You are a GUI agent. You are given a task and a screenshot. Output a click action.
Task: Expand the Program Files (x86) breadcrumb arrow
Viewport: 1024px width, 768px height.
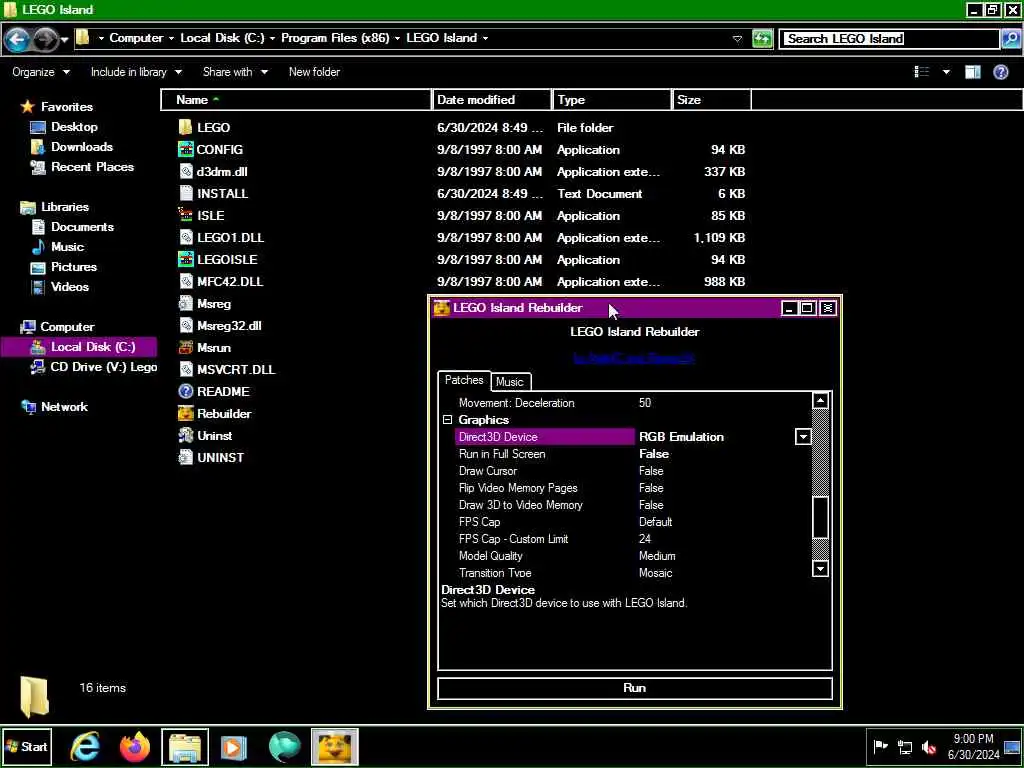point(398,38)
